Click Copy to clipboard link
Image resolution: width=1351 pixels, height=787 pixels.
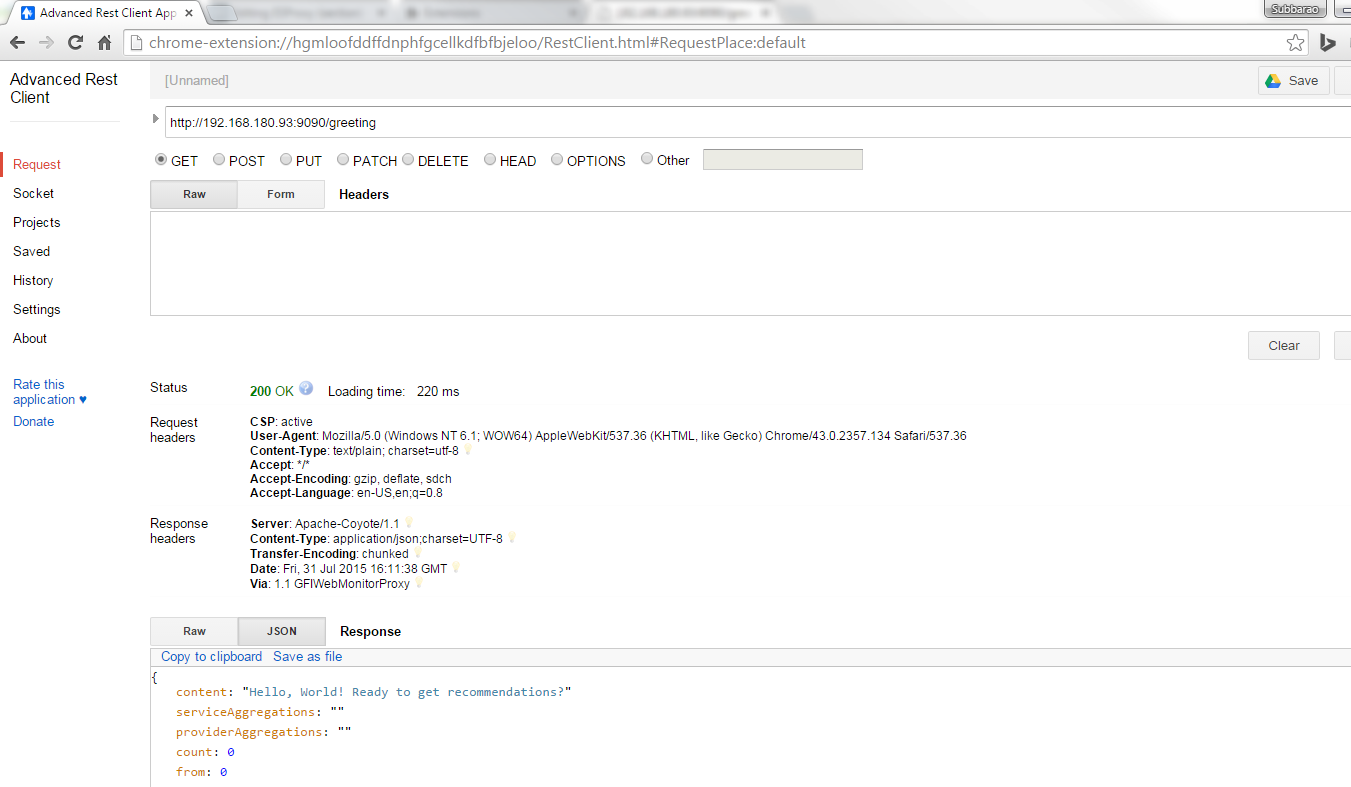[211, 656]
